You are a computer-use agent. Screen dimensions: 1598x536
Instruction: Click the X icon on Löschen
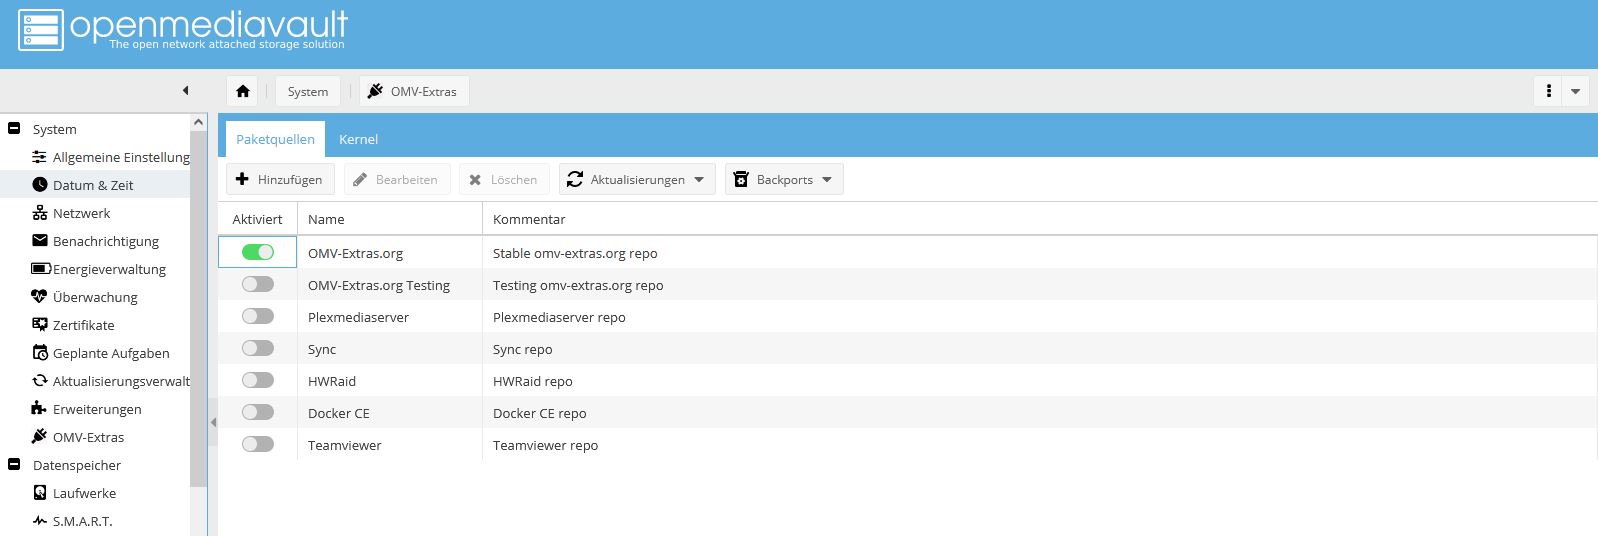point(475,180)
